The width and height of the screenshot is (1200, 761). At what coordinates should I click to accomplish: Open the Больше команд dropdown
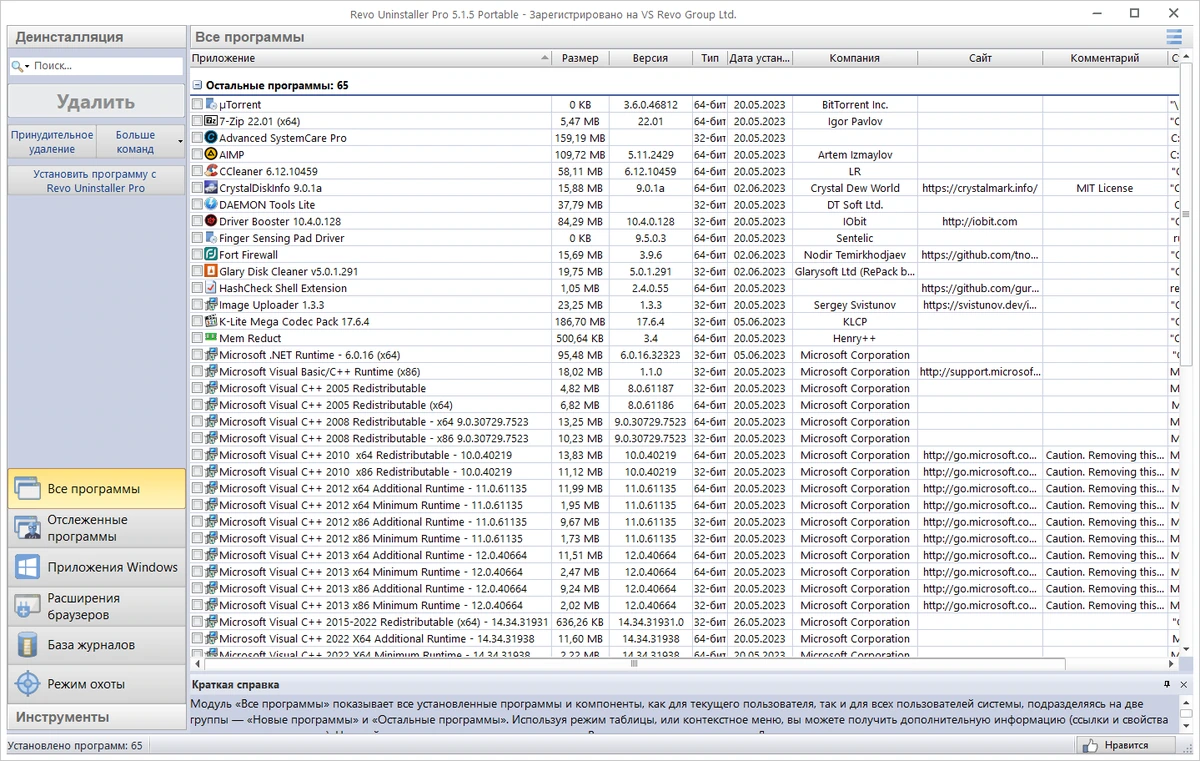[x=141, y=141]
